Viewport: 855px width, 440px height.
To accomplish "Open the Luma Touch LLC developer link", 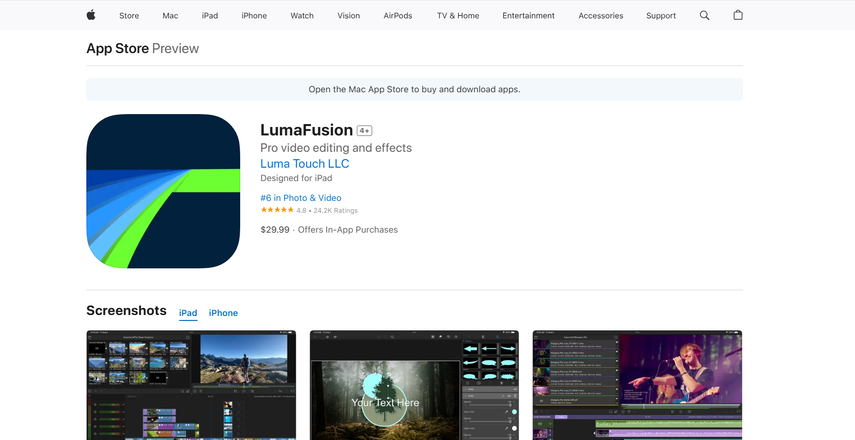I will (x=305, y=164).
